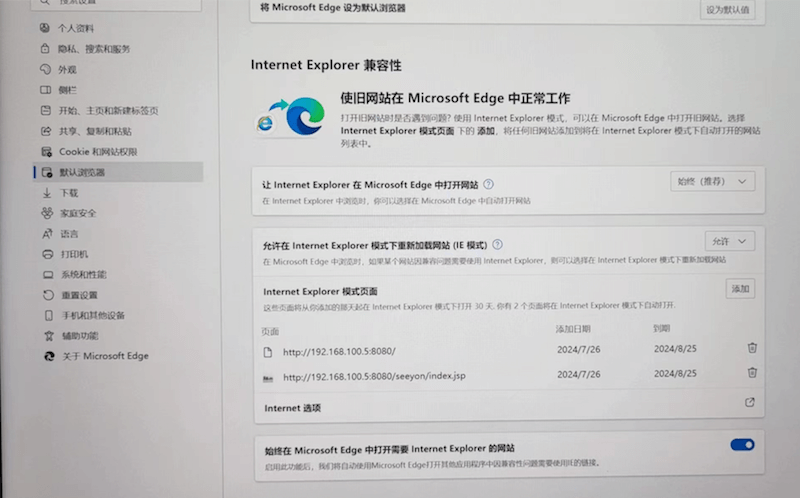The height and width of the screenshot is (498, 800).
Task: Click the 打印机 printer icon in sidebar
Action: tap(47, 254)
